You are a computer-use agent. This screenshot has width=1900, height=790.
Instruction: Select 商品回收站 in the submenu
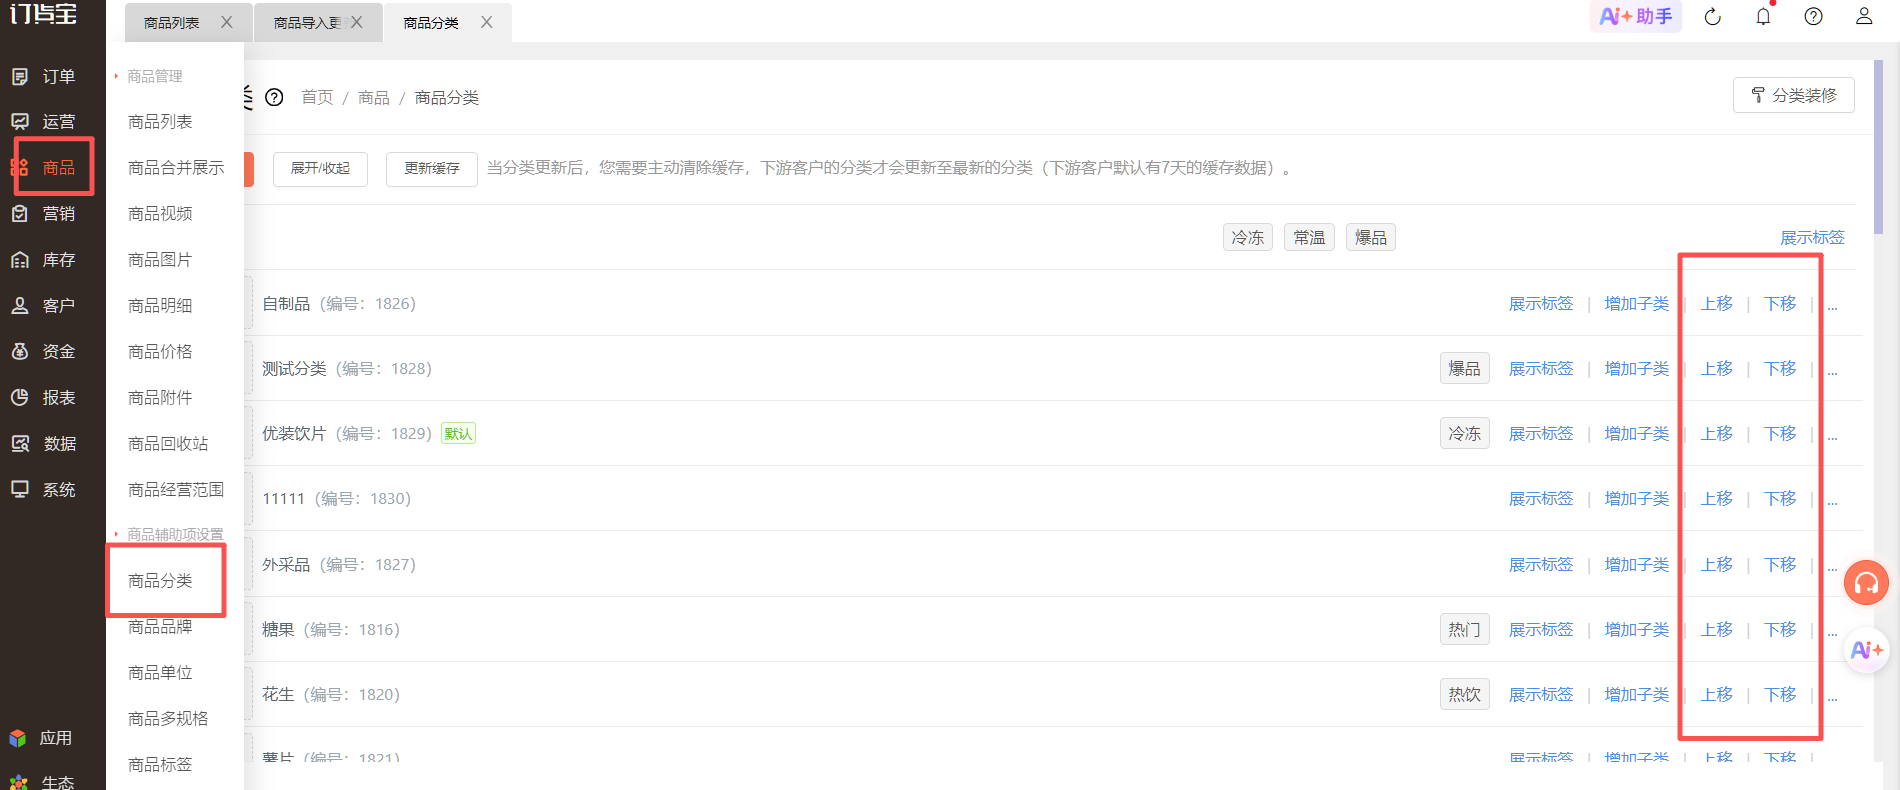[x=168, y=444]
